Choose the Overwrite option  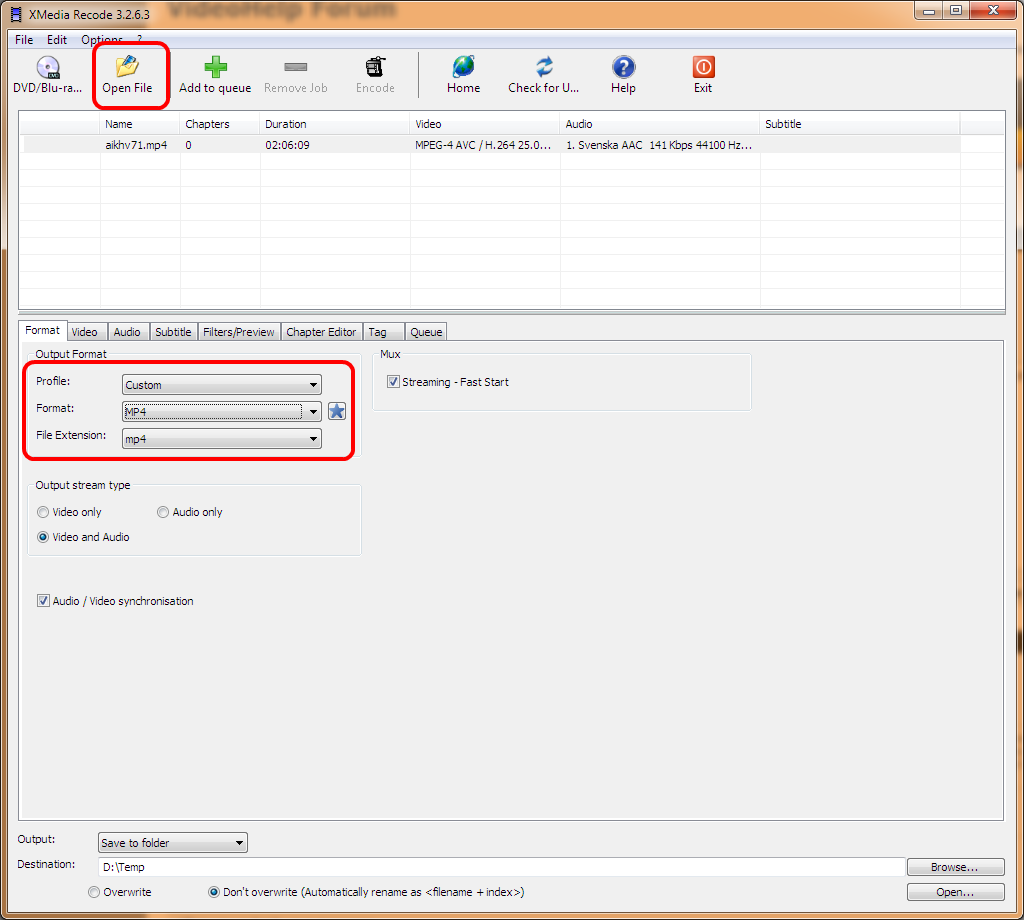pyautogui.click(x=94, y=892)
